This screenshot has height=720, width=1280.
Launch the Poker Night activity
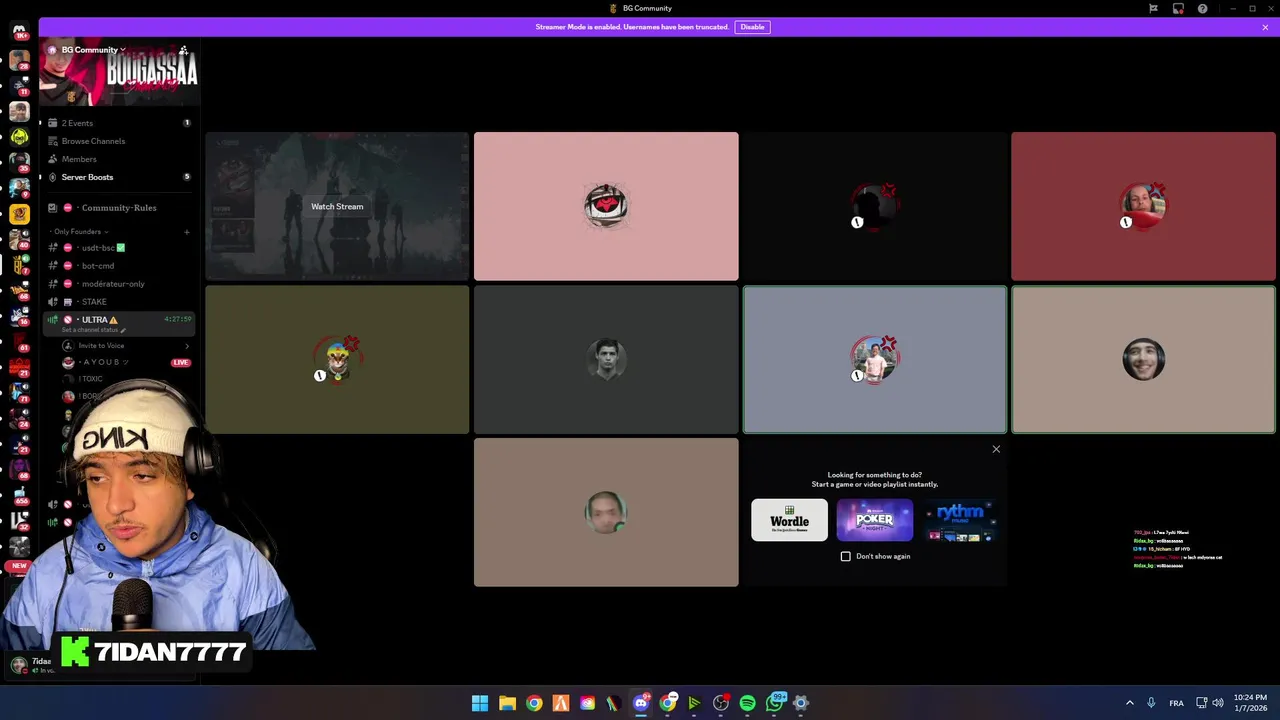[x=875, y=520]
